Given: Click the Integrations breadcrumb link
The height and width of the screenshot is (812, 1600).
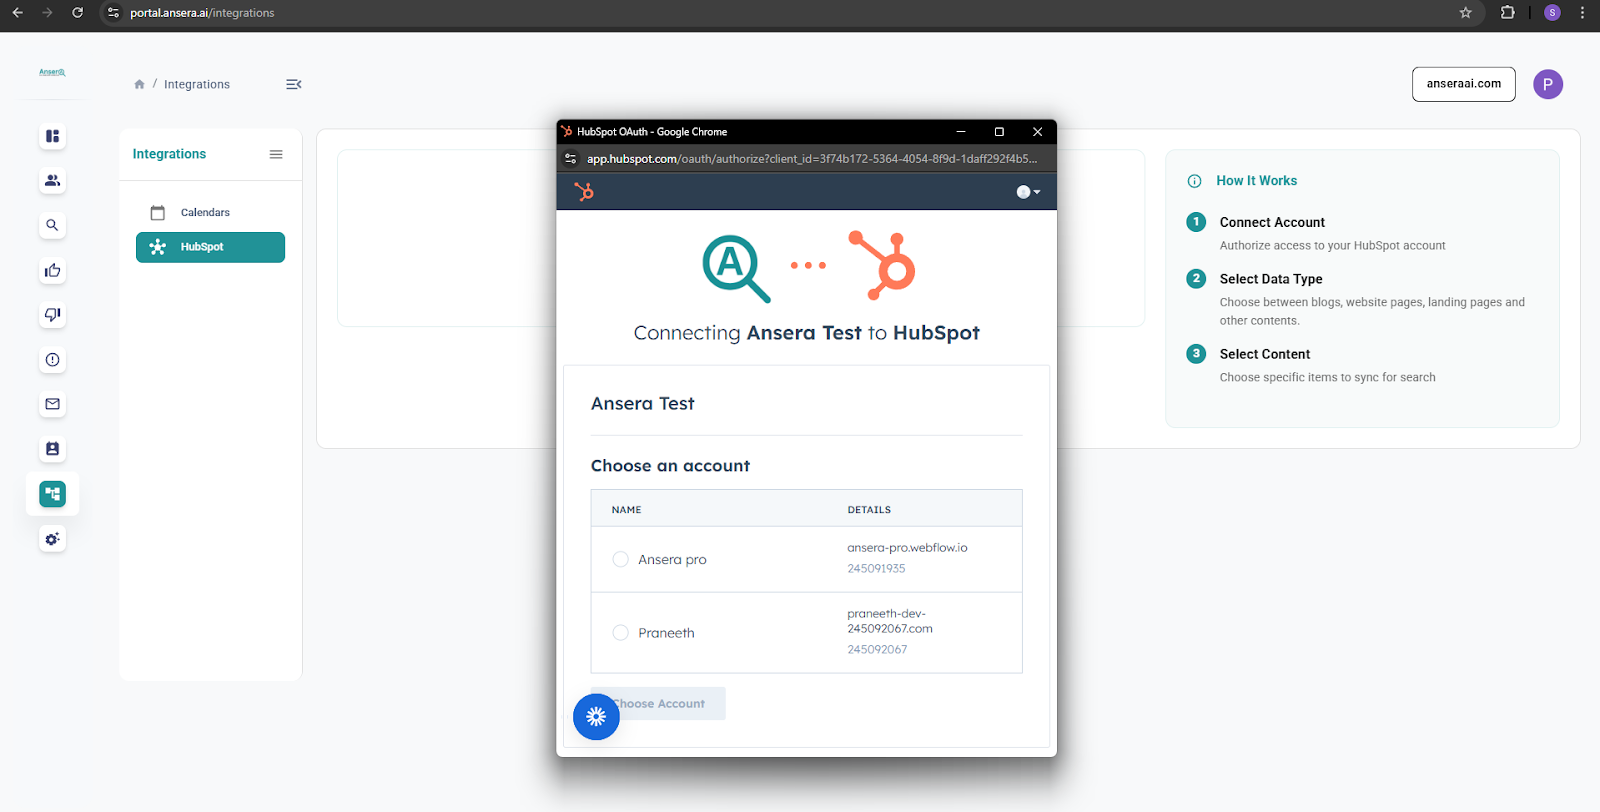Looking at the screenshot, I should coord(197,84).
